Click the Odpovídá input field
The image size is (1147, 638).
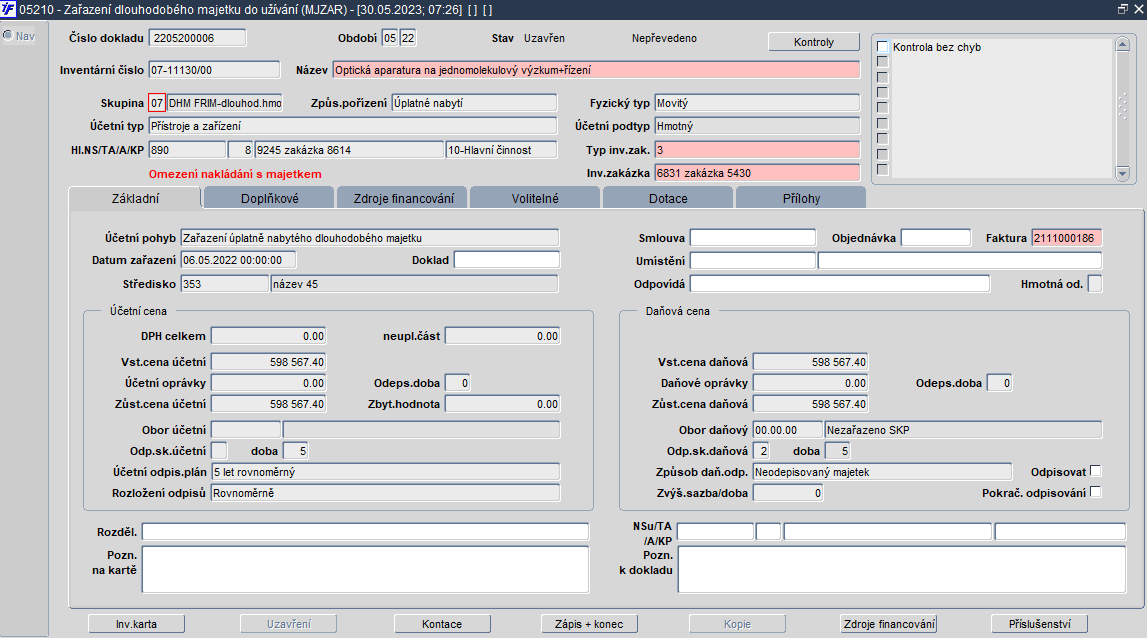(840, 284)
